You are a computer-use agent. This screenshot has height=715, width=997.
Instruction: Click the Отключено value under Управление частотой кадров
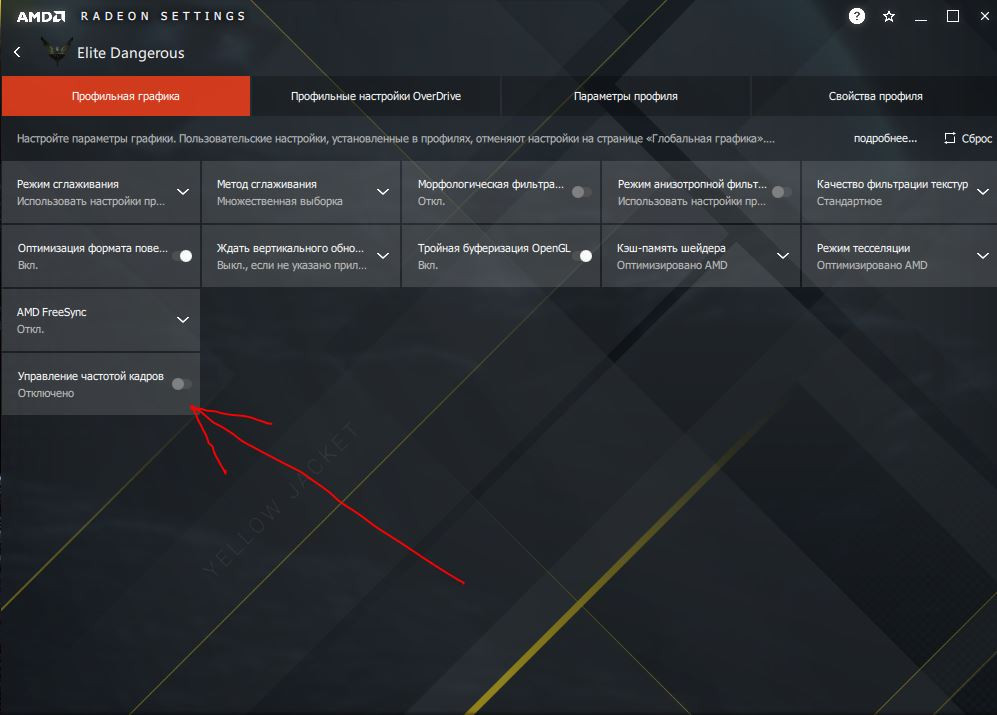[46, 393]
